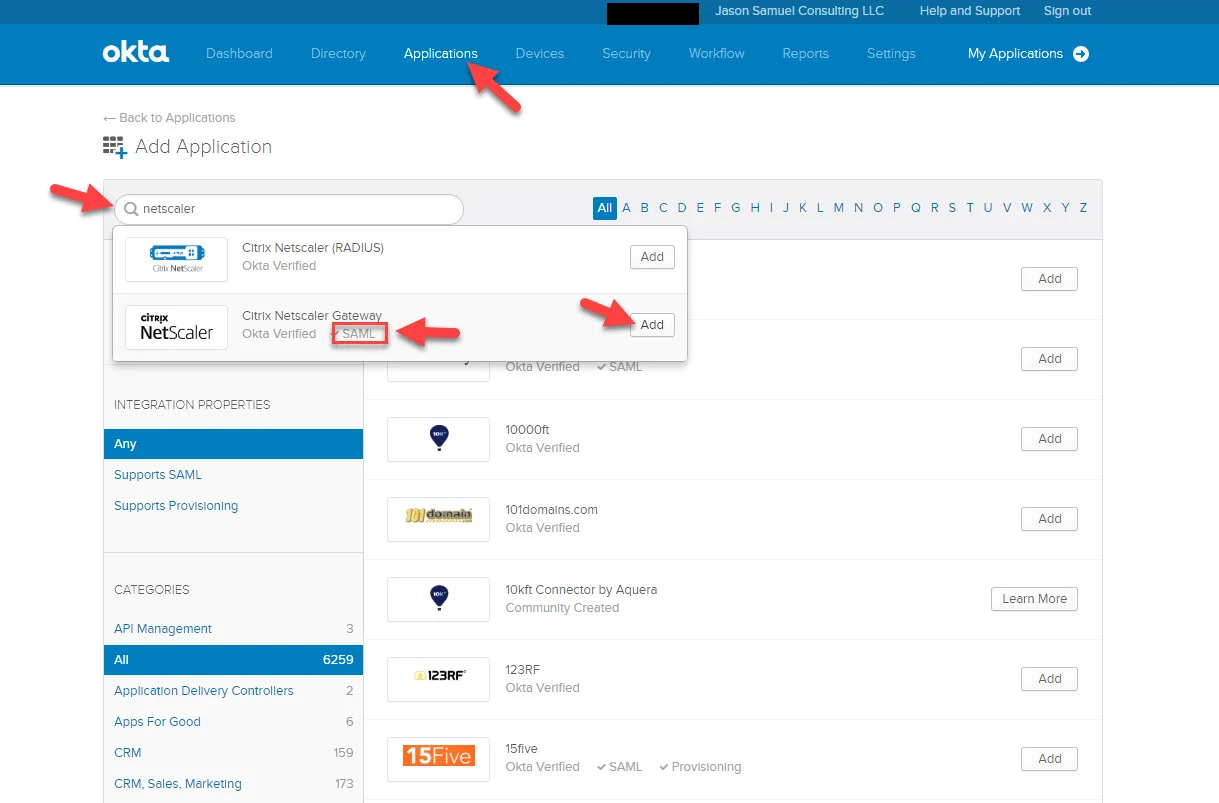
Task: Select the All alphabet filter
Action: coord(605,208)
